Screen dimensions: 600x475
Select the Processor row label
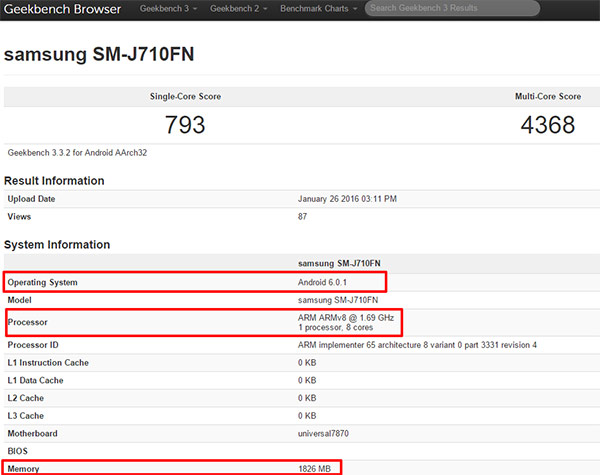point(28,322)
